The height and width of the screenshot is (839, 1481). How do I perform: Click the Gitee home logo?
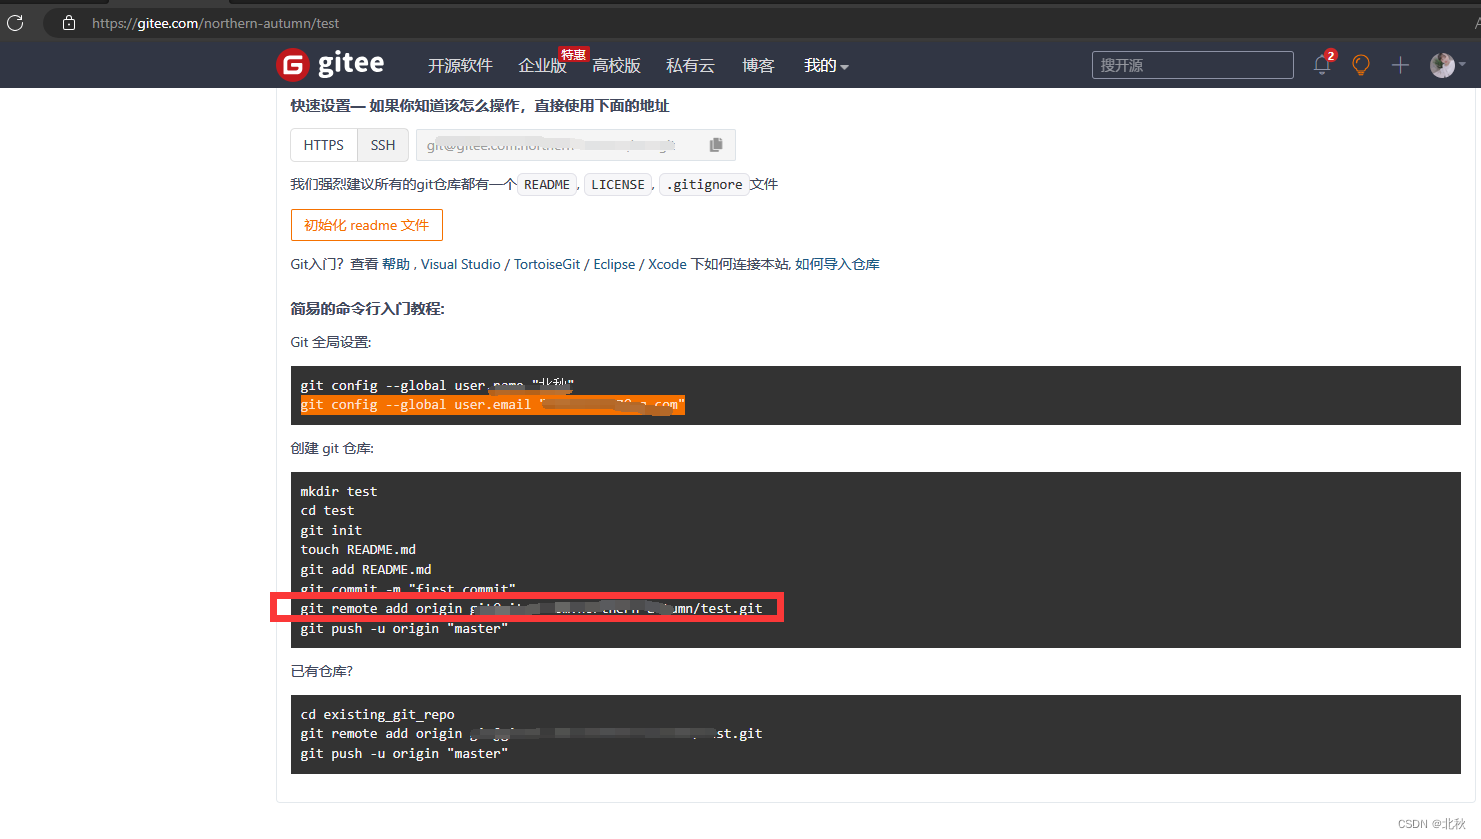pos(330,64)
